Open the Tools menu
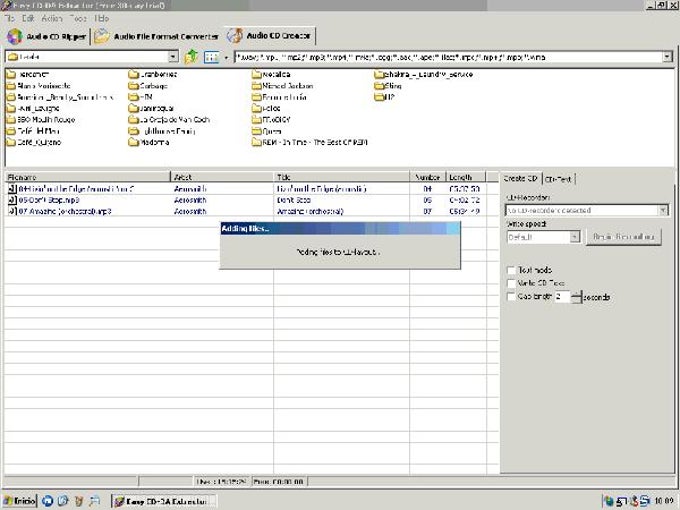Screen dimensions: 680x510 tap(78, 18)
